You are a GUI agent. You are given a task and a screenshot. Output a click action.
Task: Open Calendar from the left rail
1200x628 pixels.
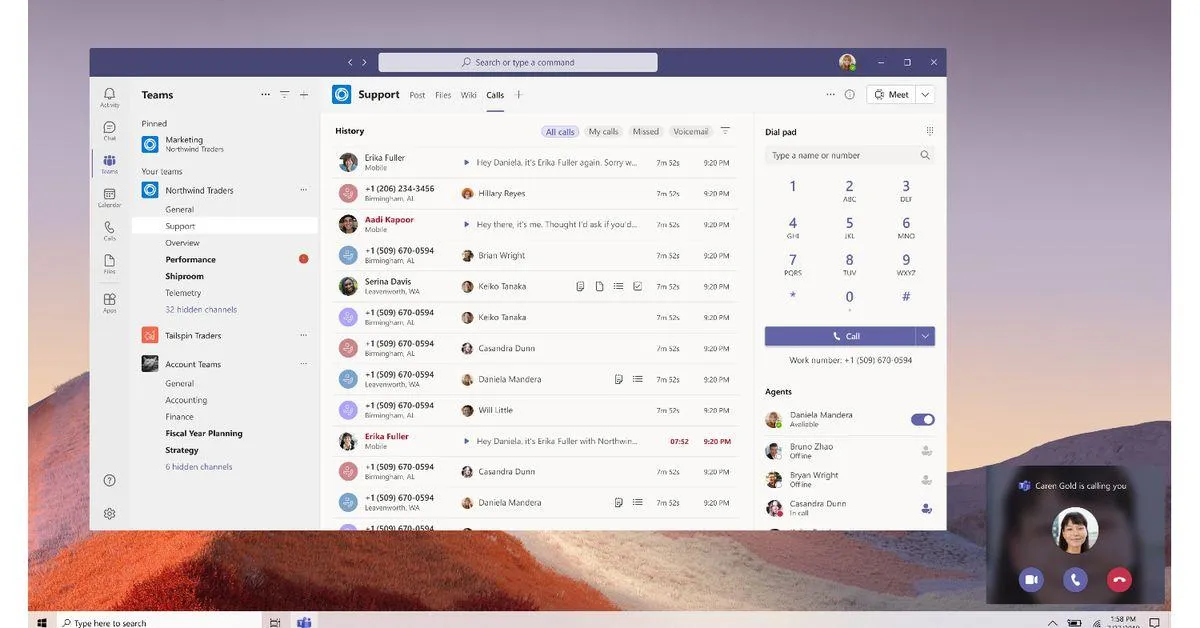(x=109, y=197)
